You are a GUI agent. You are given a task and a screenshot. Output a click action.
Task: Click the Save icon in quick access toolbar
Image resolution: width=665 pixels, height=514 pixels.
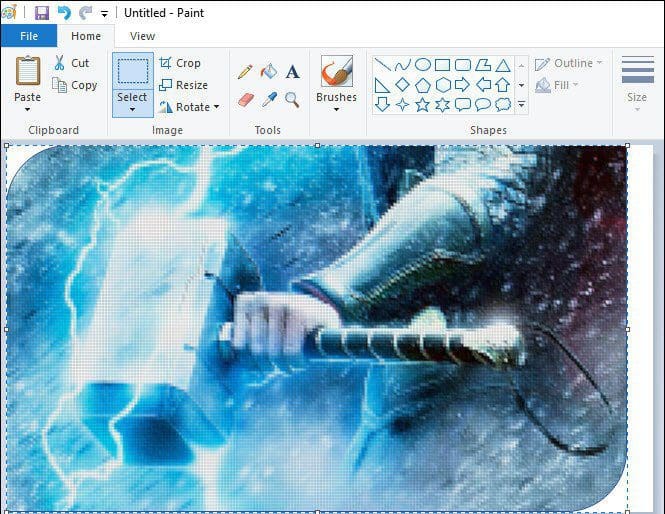pos(42,13)
